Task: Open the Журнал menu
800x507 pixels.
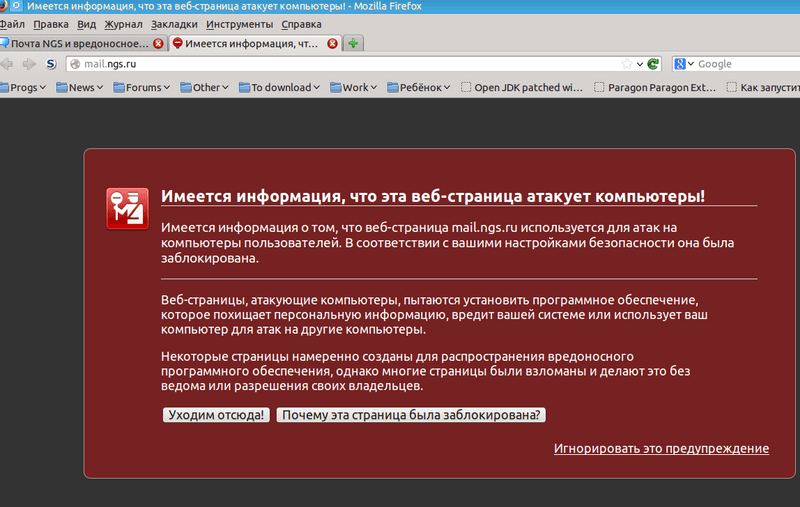Action: tap(123, 24)
